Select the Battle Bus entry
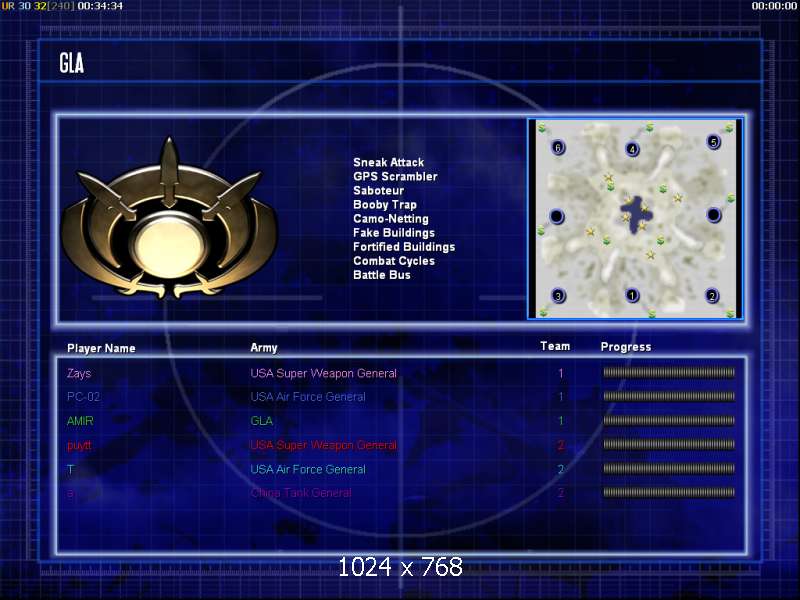This screenshot has width=800, height=600. [382, 275]
